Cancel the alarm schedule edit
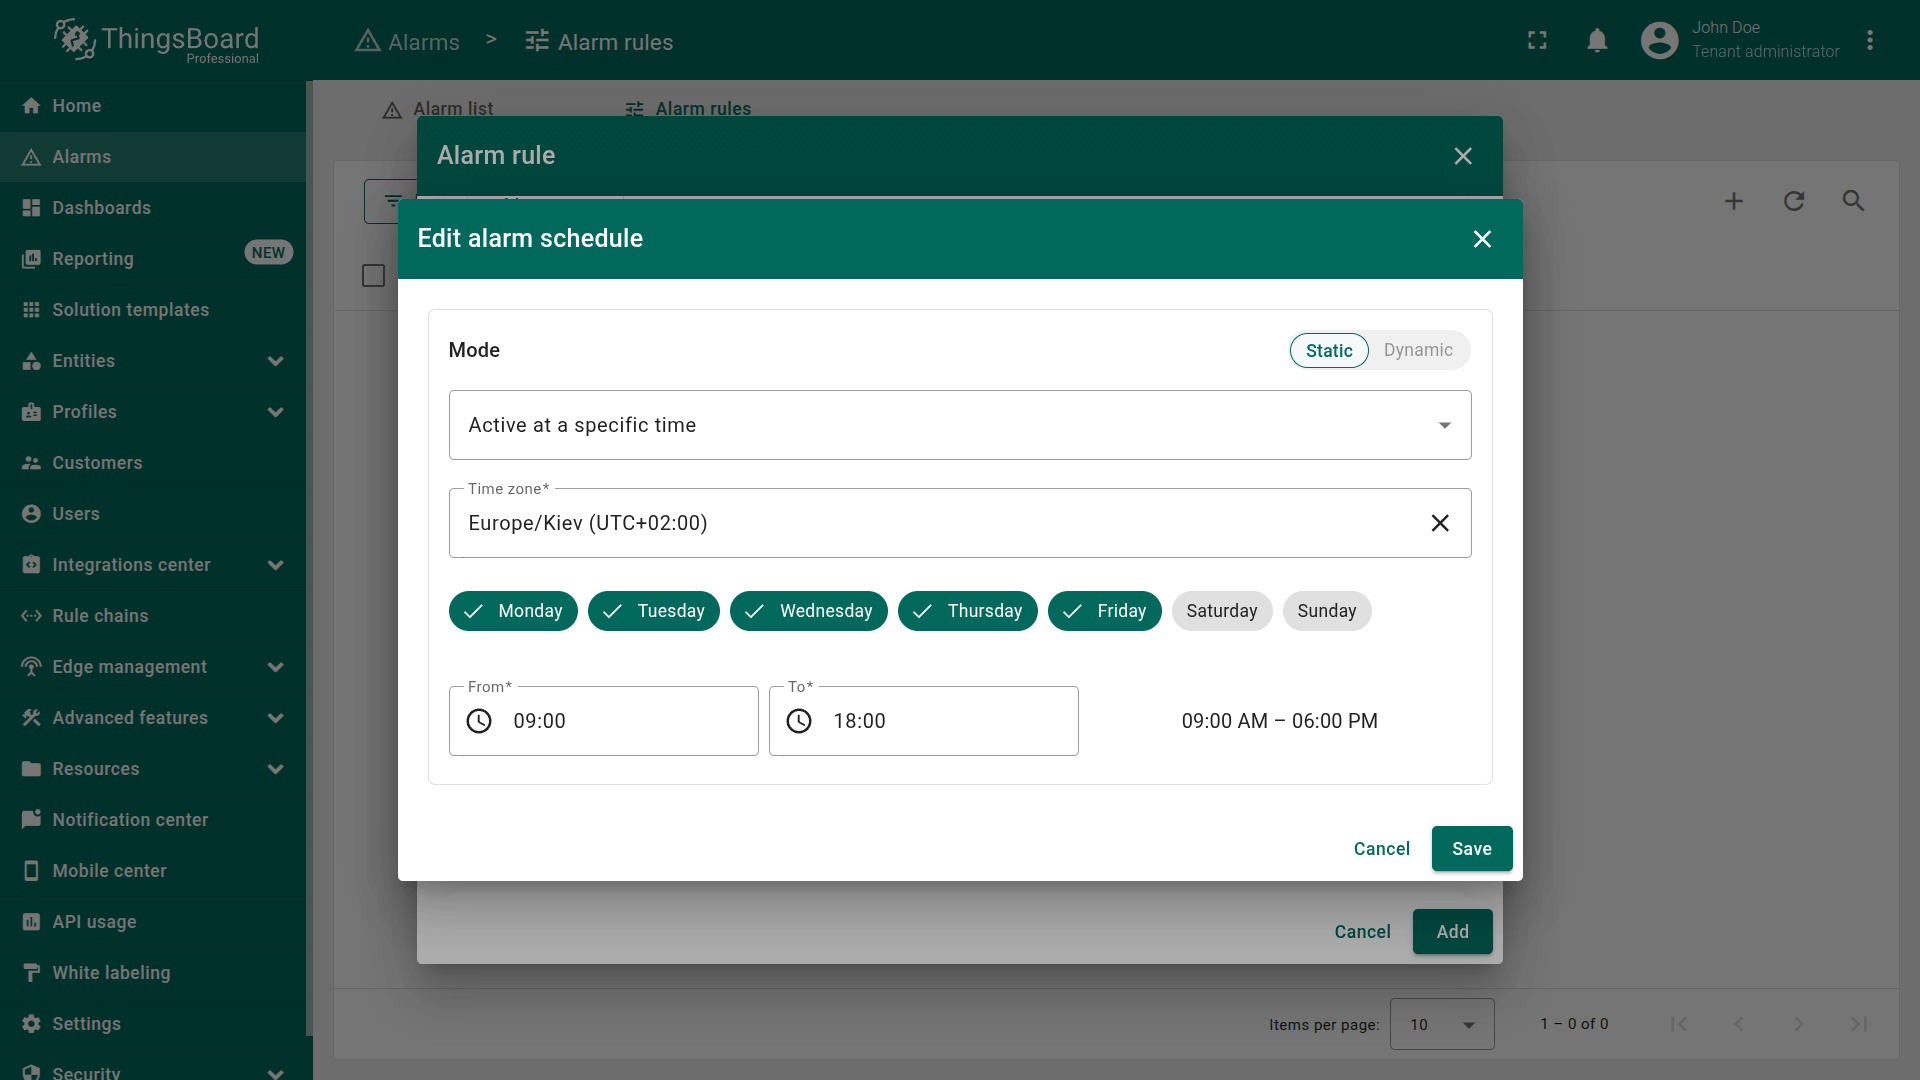 [1381, 849]
